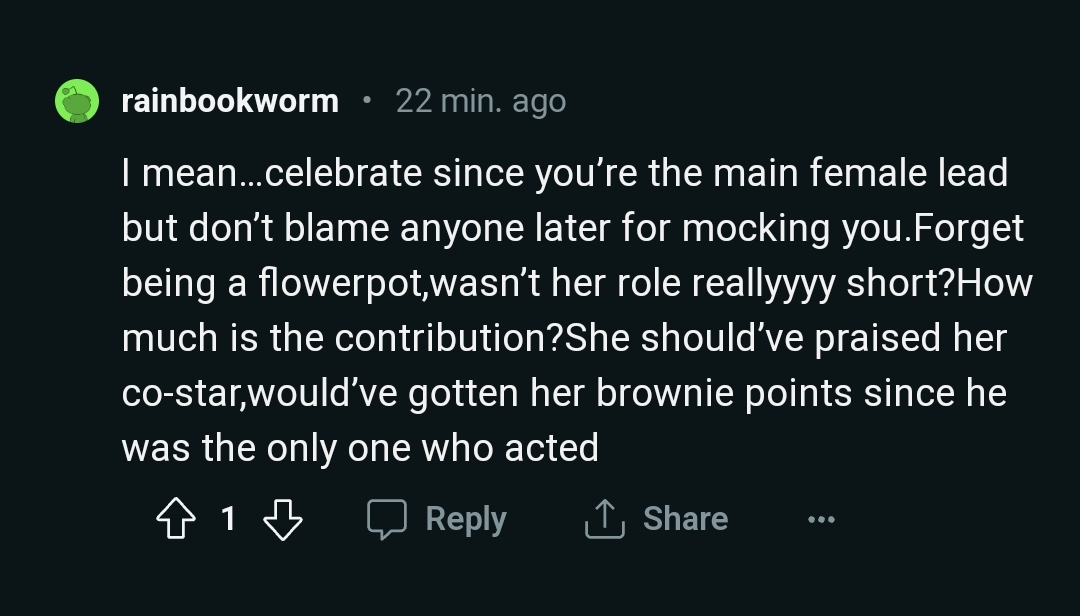This screenshot has width=1080, height=616.
Task: Click the last line 'was the only one who acted'
Action: pos(360,448)
